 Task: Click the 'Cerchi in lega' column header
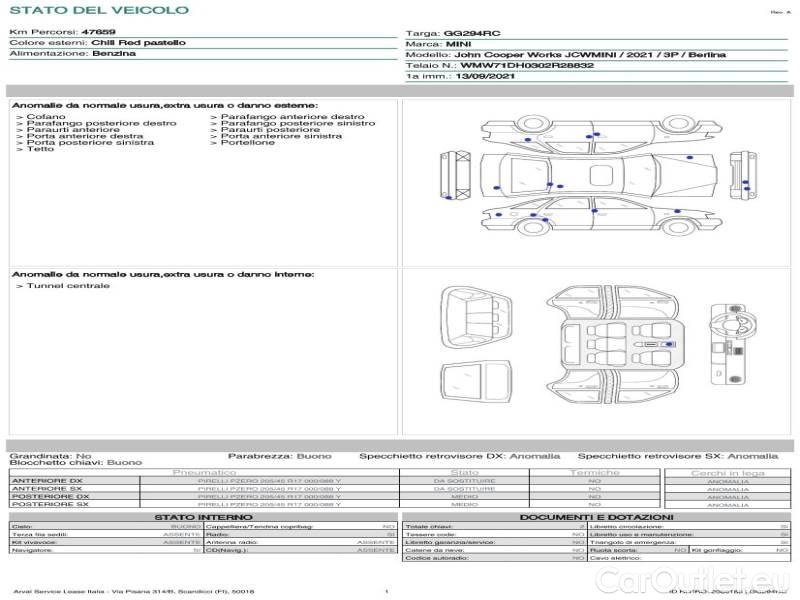[x=727, y=472]
